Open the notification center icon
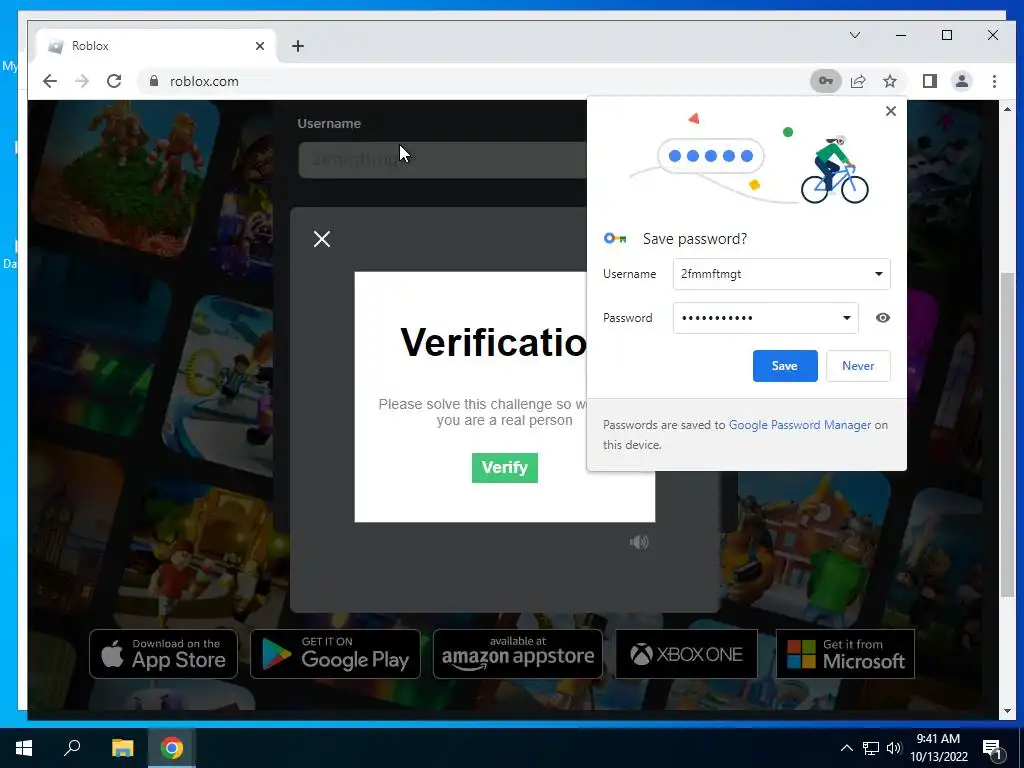1024x768 pixels. pyautogui.click(x=991, y=749)
